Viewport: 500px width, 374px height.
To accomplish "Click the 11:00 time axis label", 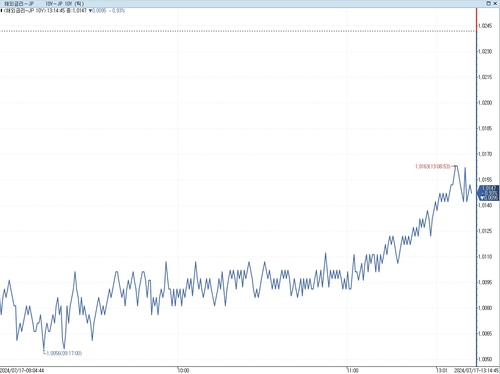I will point(353,370).
